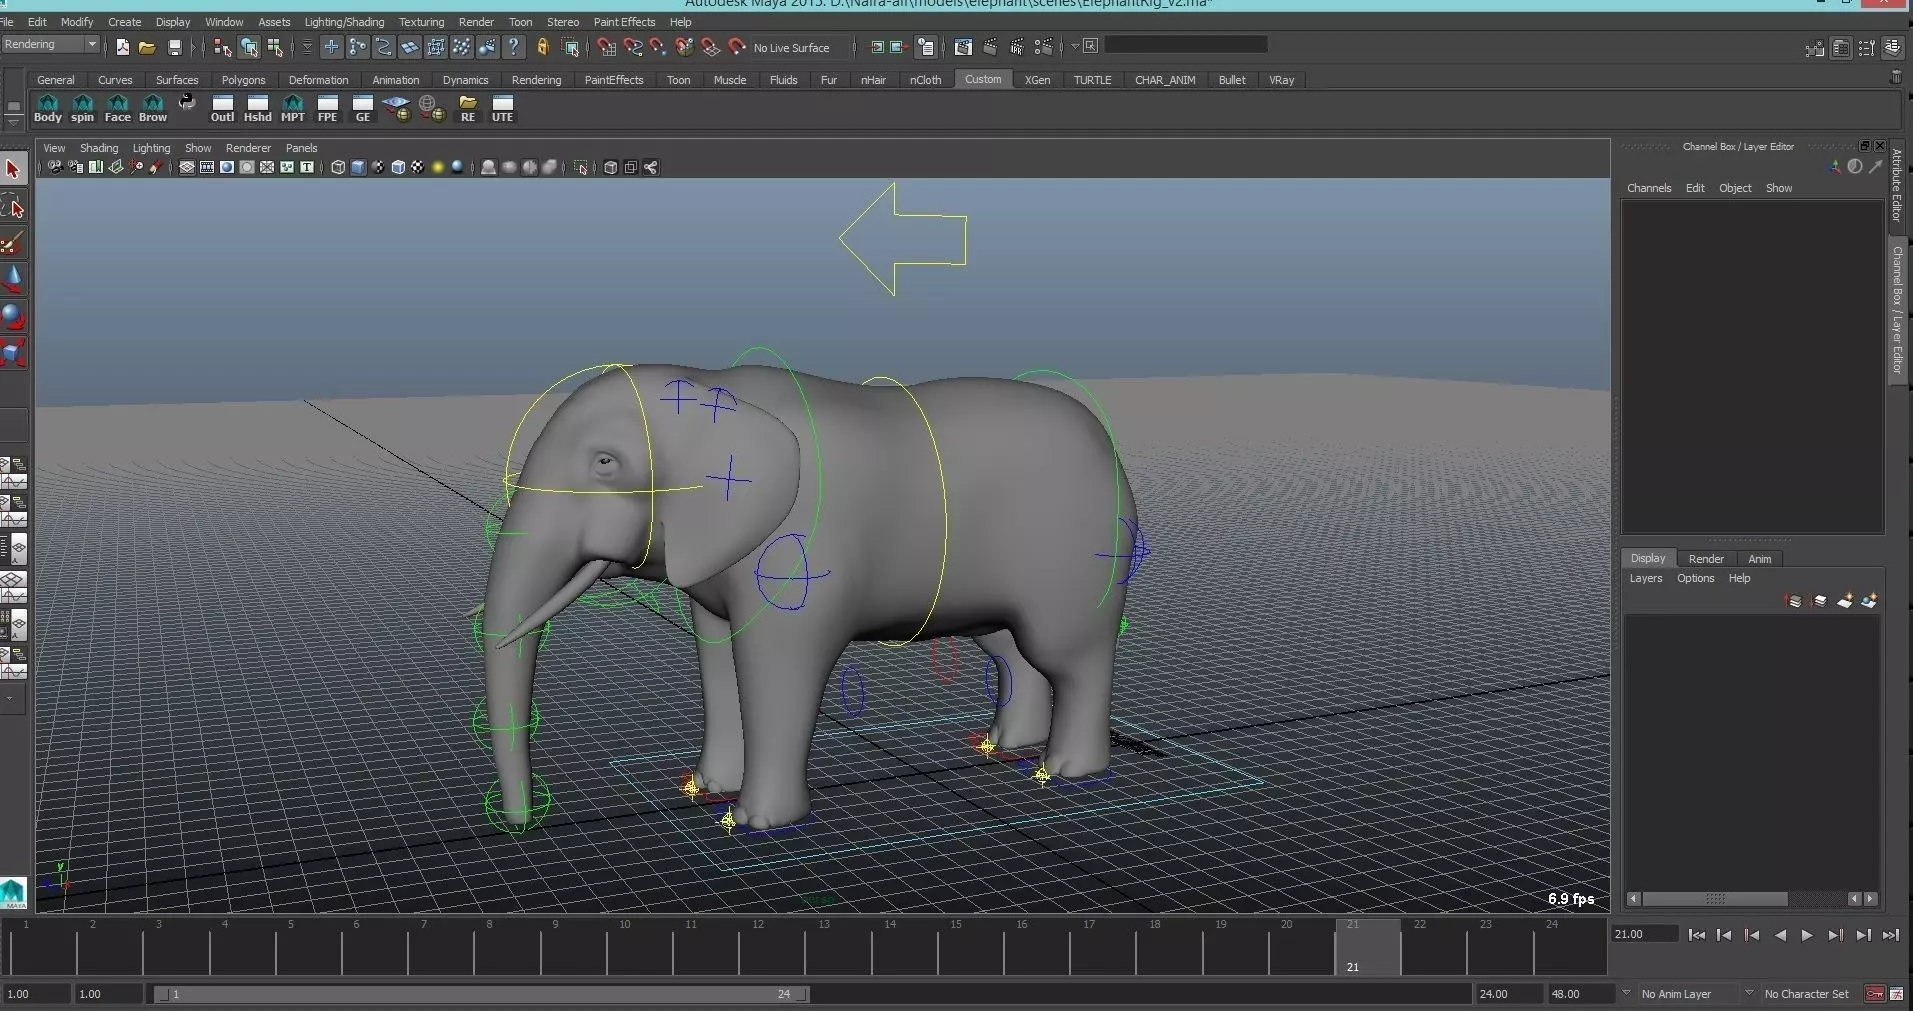Switch to the CHAR_ANIM shelf tab
1913x1011 pixels.
point(1165,80)
